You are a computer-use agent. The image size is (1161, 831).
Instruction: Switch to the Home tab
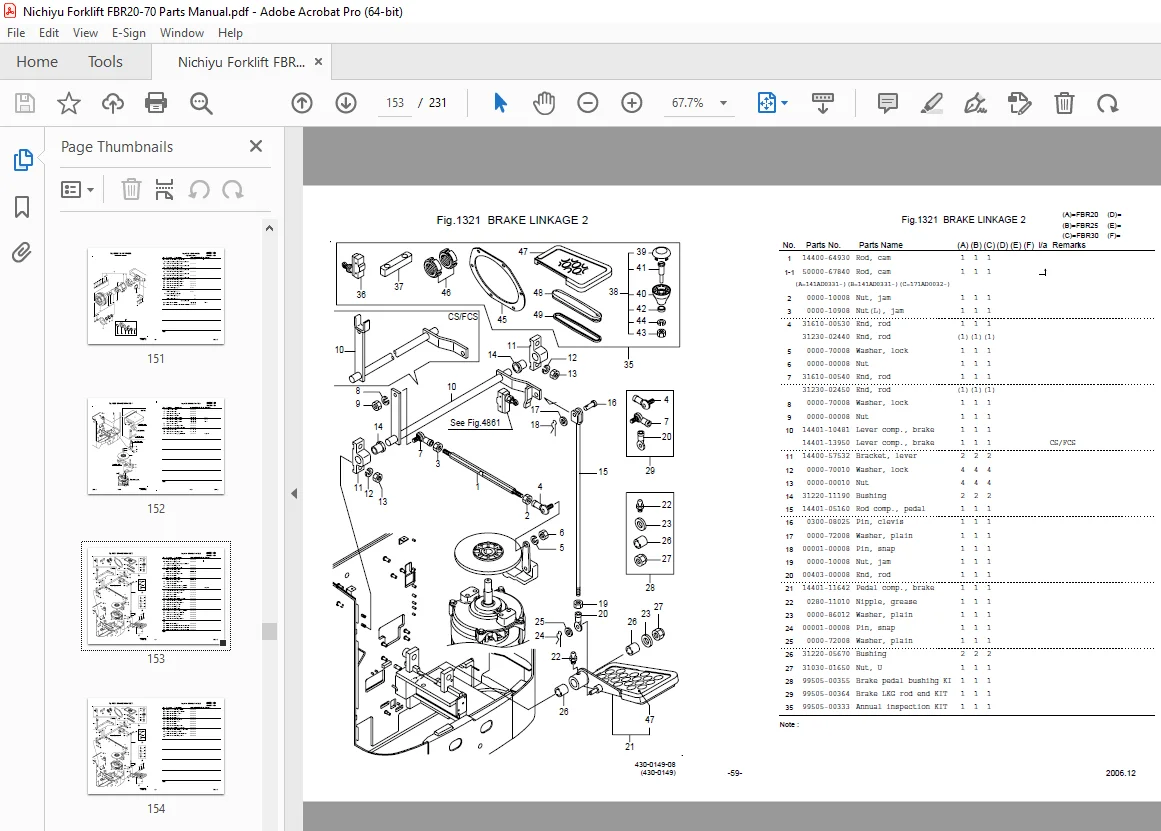point(37,61)
